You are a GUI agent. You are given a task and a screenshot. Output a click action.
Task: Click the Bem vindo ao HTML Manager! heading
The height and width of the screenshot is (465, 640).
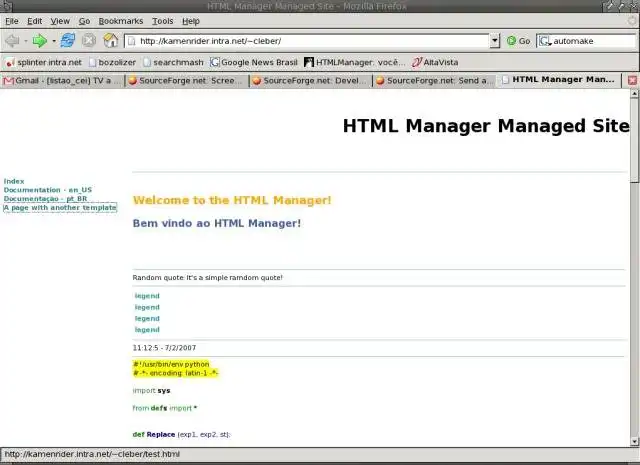[217, 223]
